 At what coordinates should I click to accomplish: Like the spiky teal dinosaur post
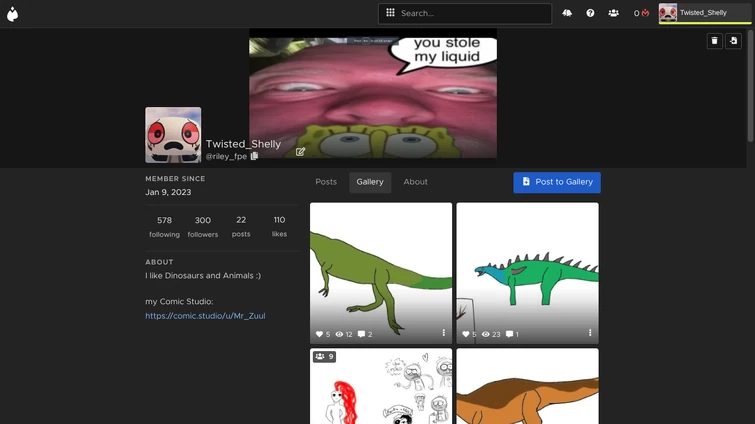click(x=466, y=334)
